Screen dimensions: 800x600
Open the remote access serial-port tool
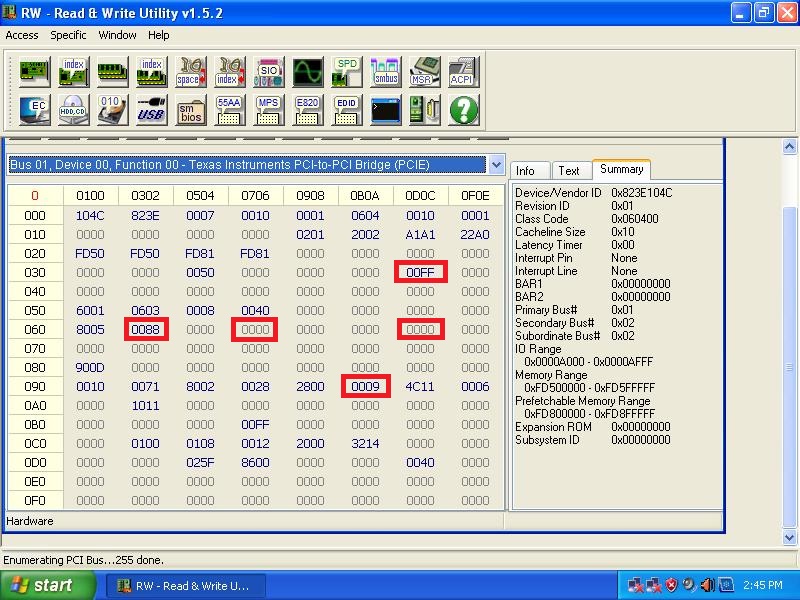424,110
